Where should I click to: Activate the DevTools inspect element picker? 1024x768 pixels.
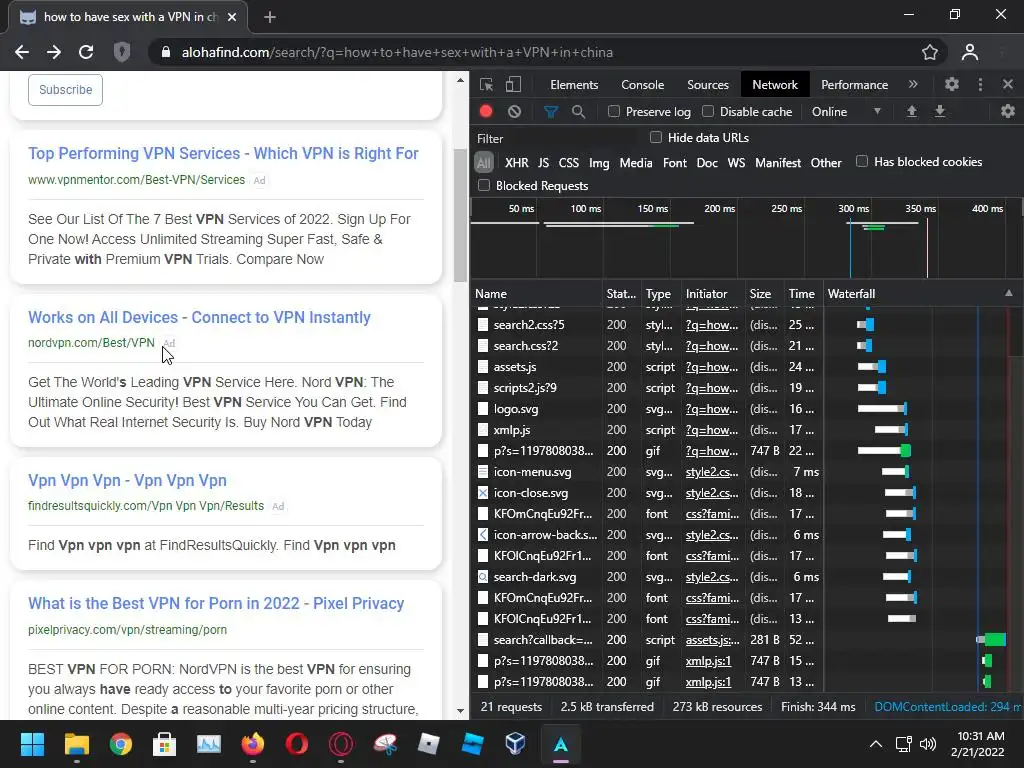pos(486,84)
